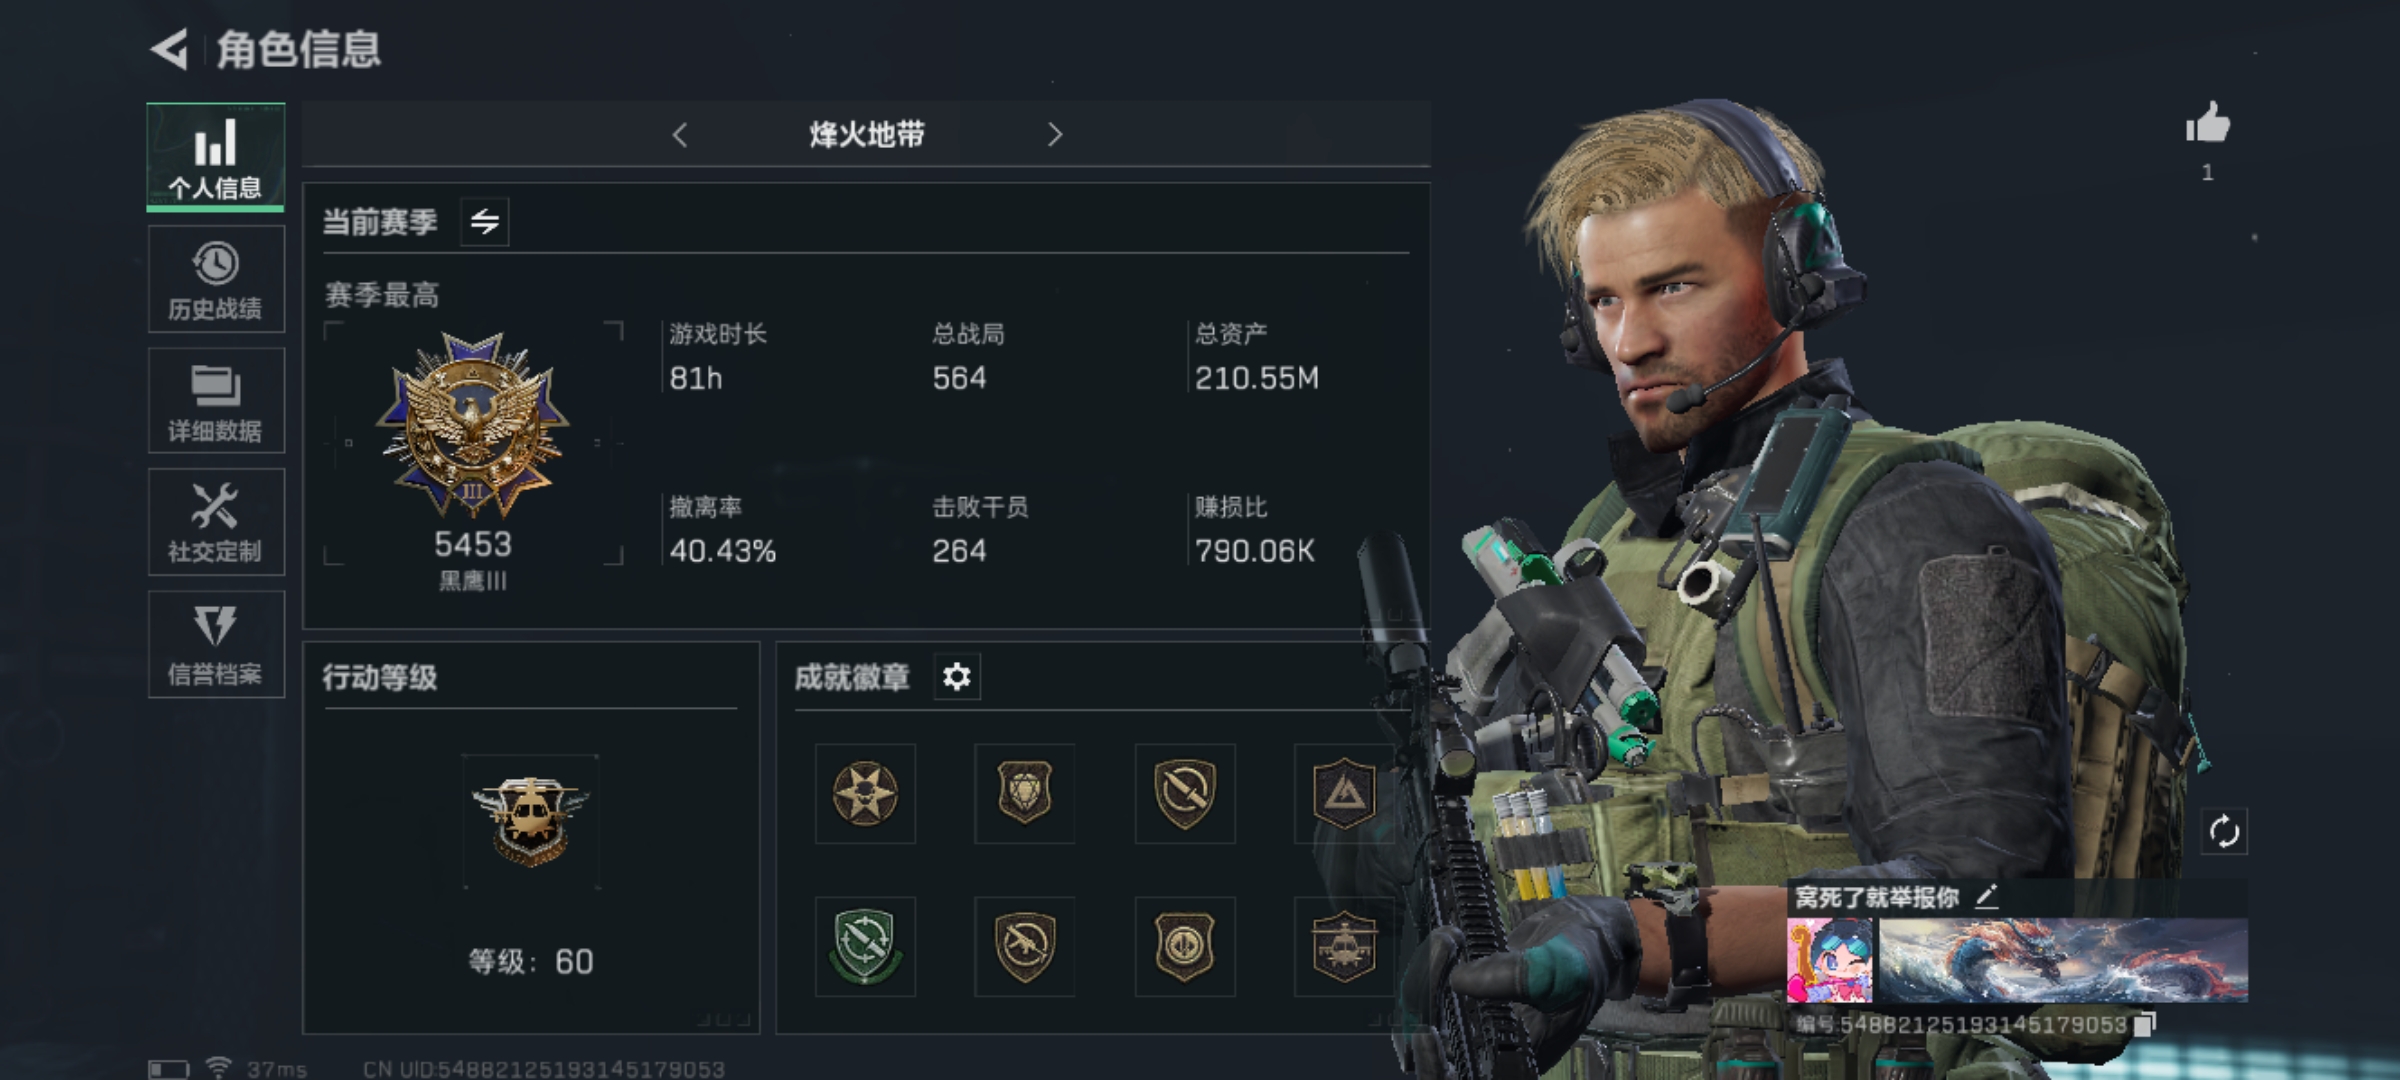Go back using the arrow beside 角色信息
The image size is (2400, 1080).
coord(169,49)
